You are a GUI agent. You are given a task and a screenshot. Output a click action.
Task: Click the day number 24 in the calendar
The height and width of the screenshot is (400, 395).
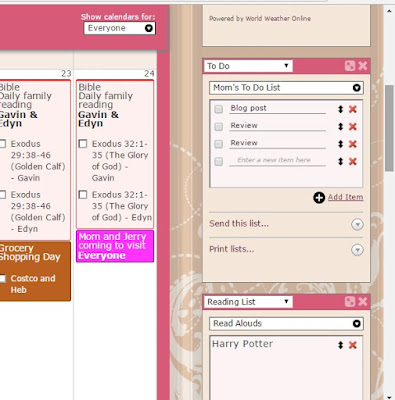pyautogui.click(x=149, y=74)
